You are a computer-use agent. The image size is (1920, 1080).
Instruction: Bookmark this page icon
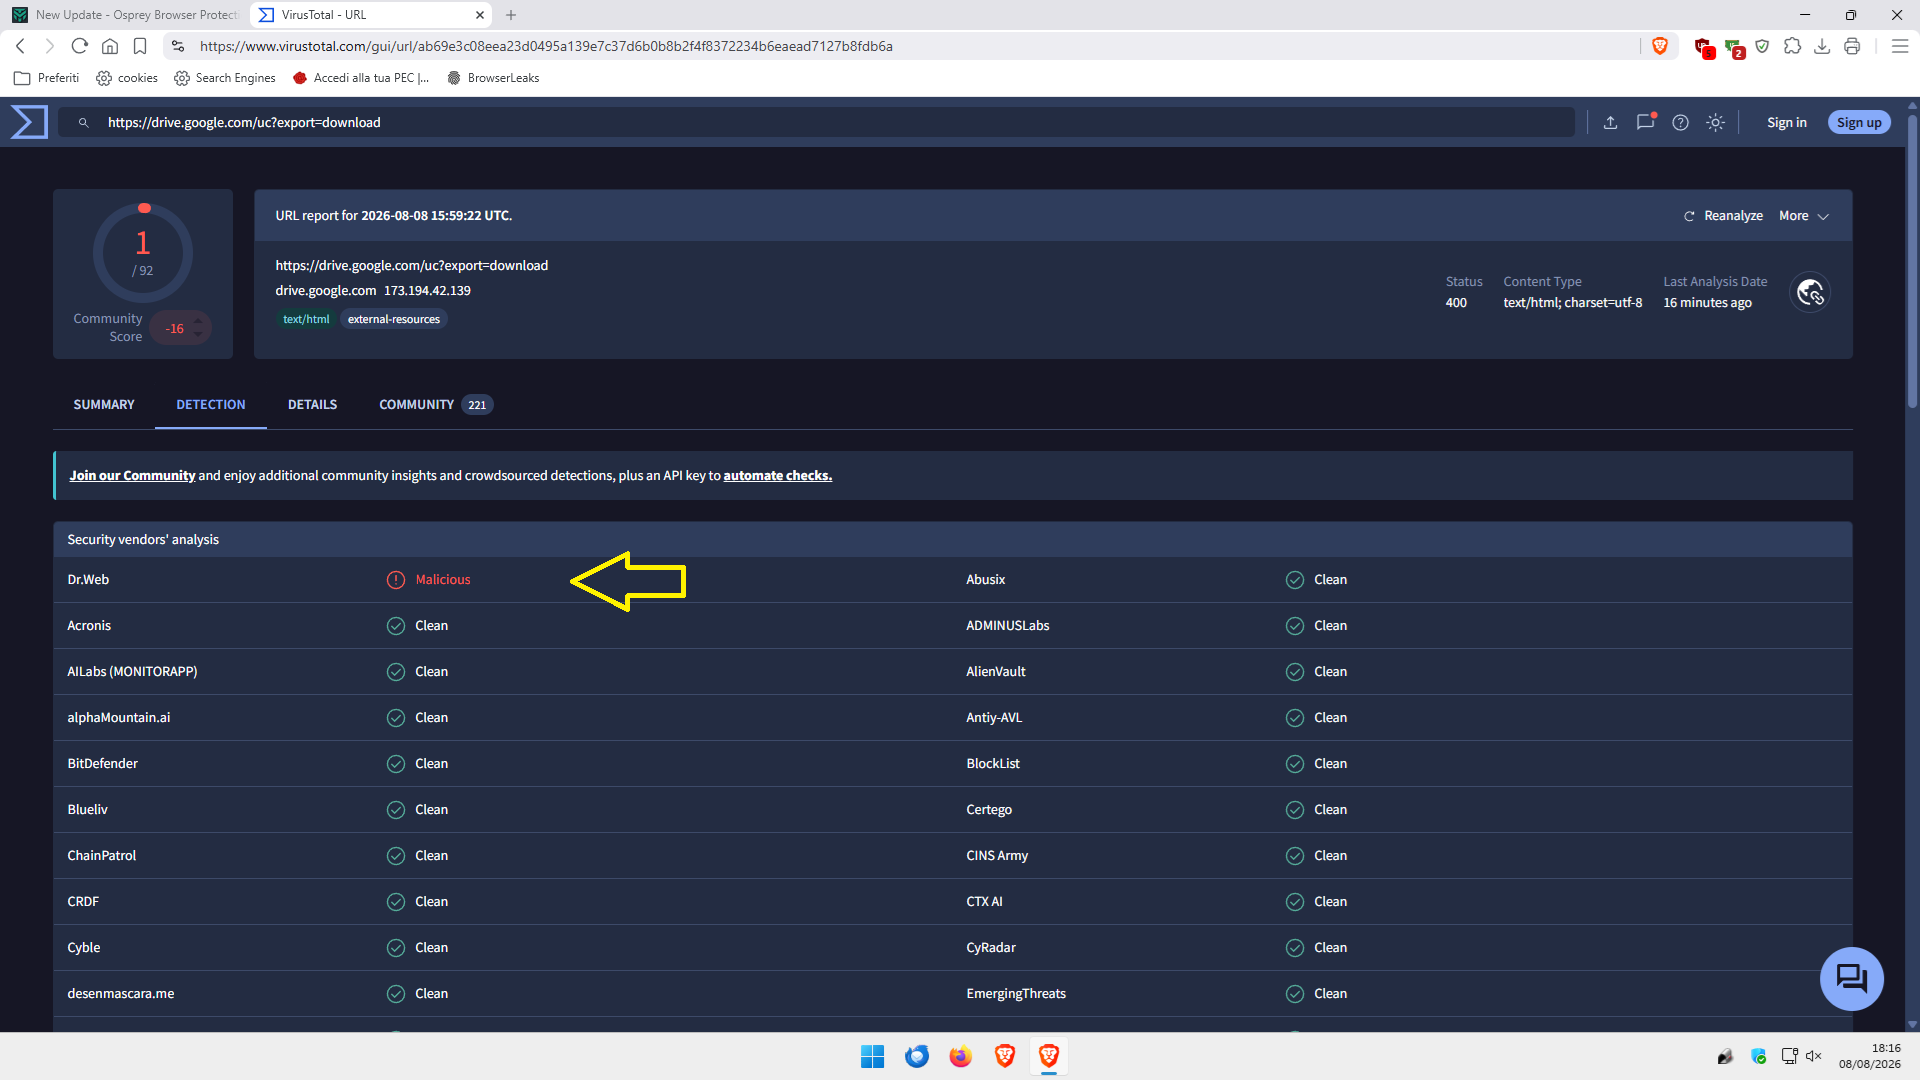[140, 46]
